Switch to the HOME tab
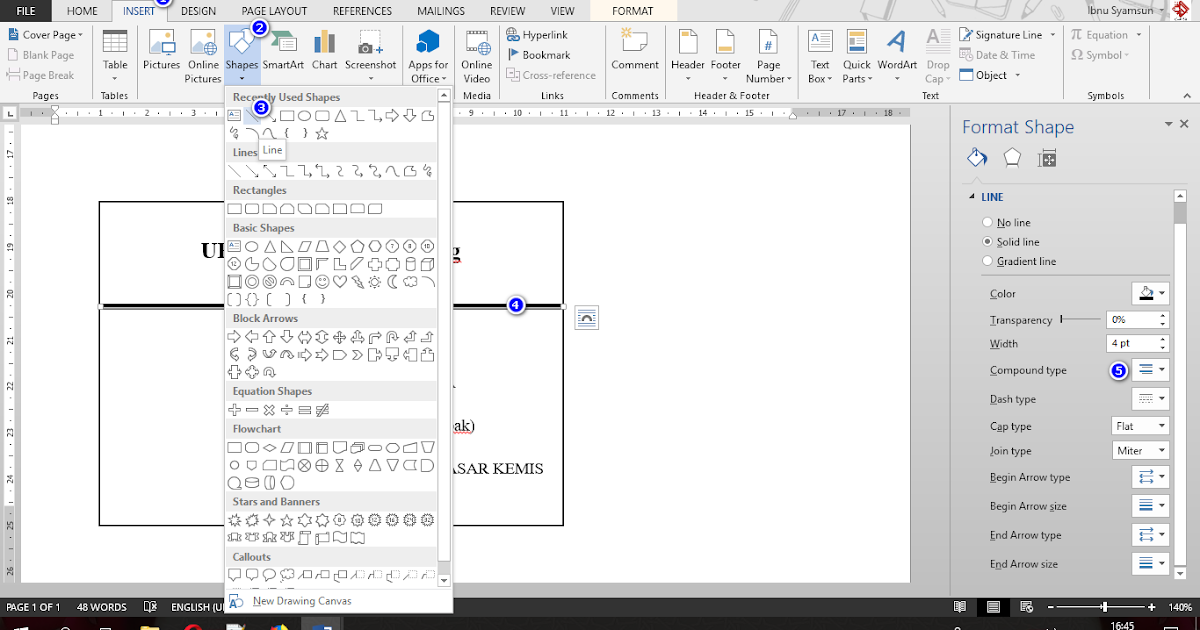This screenshot has width=1200, height=630. coord(82,11)
